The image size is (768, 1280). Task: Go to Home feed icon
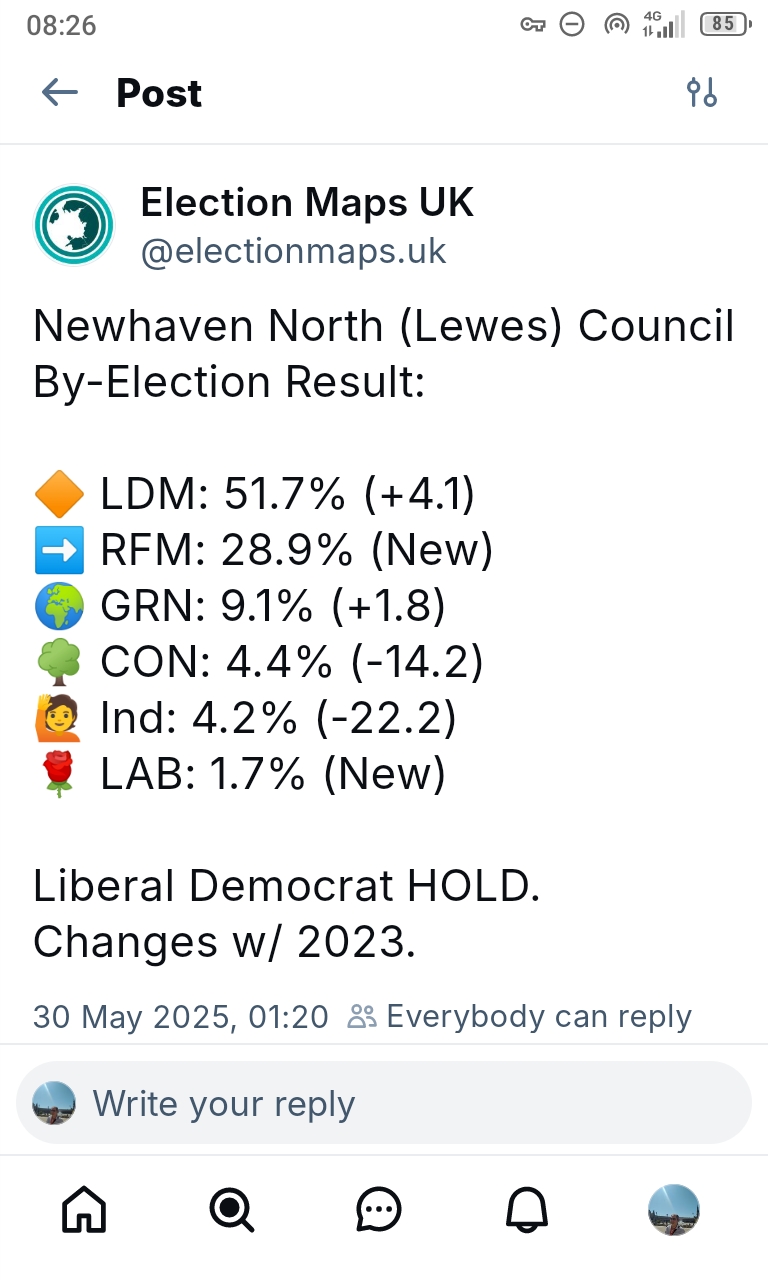tap(84, 1211)
